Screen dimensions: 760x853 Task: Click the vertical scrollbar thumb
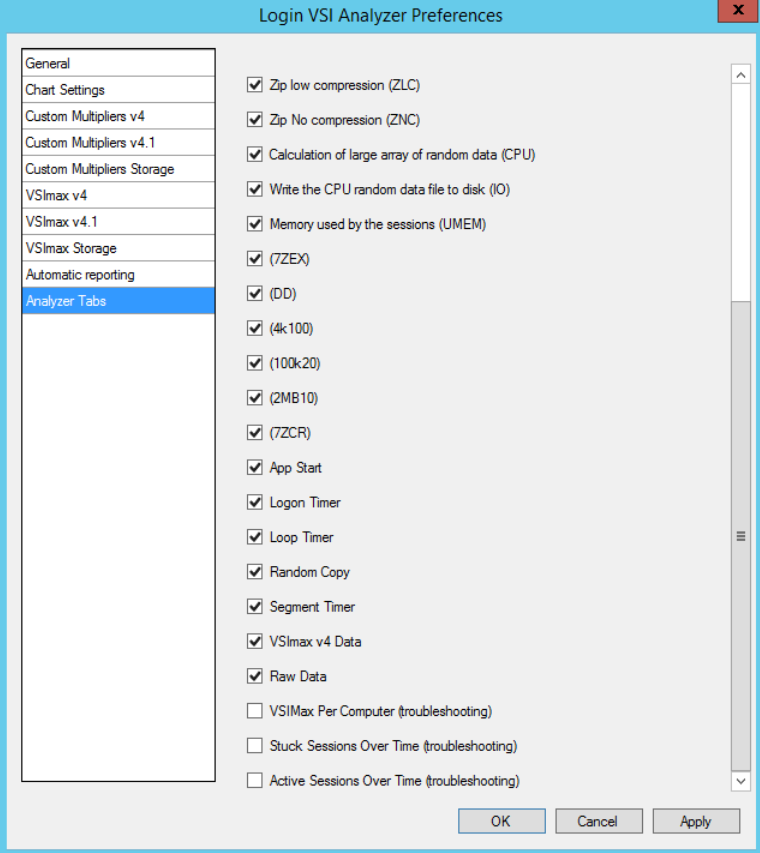(741, 536)
